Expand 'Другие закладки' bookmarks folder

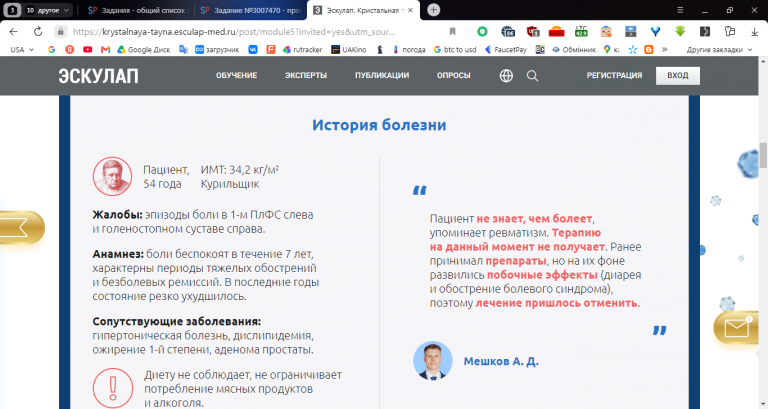pos(719,49)
